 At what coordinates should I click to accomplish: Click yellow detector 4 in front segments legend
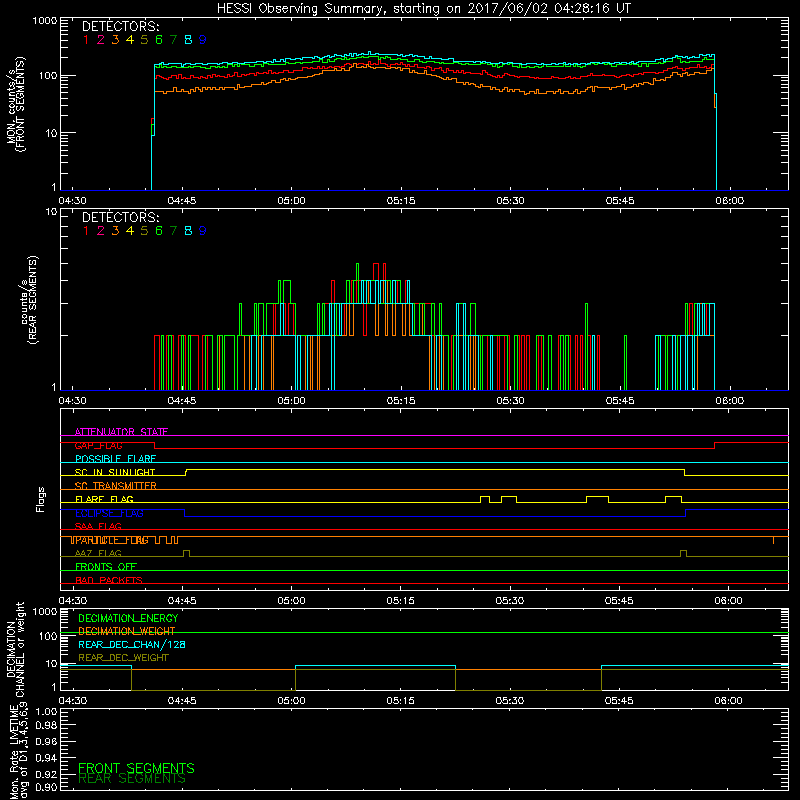(x=130, y=40)
